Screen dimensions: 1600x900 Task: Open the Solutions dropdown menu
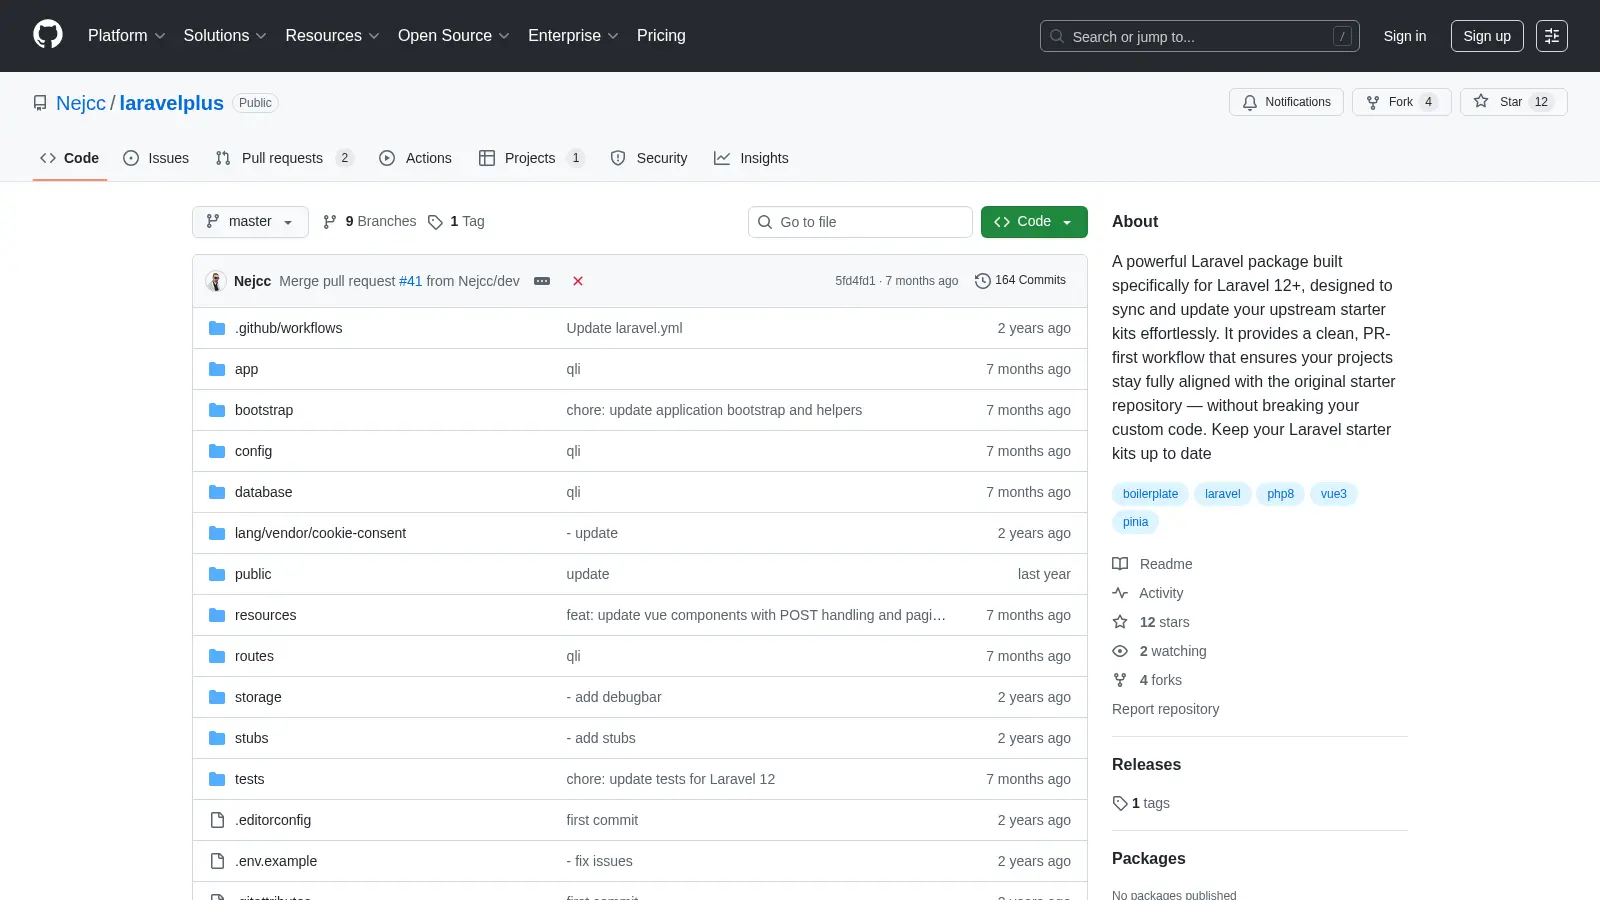[x=225, y=36]
